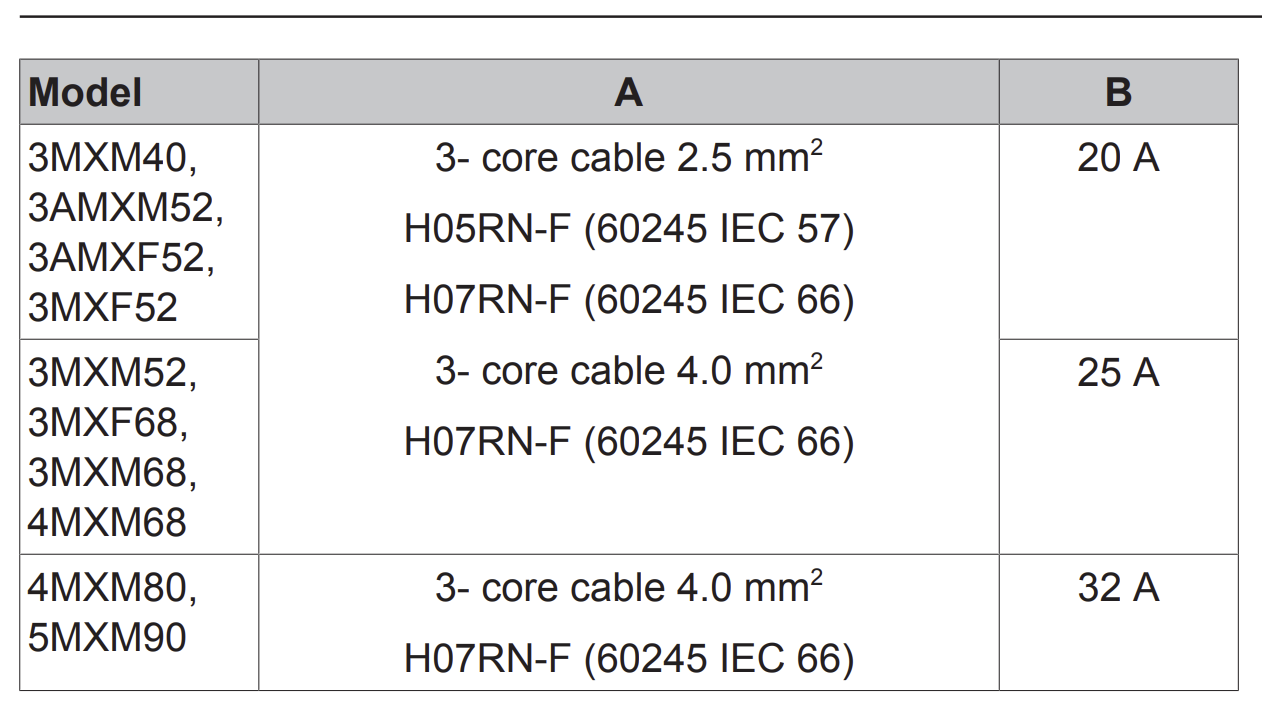The image size is (1262, 701).
Task: Click the column A header
Action: coord(628,92)
